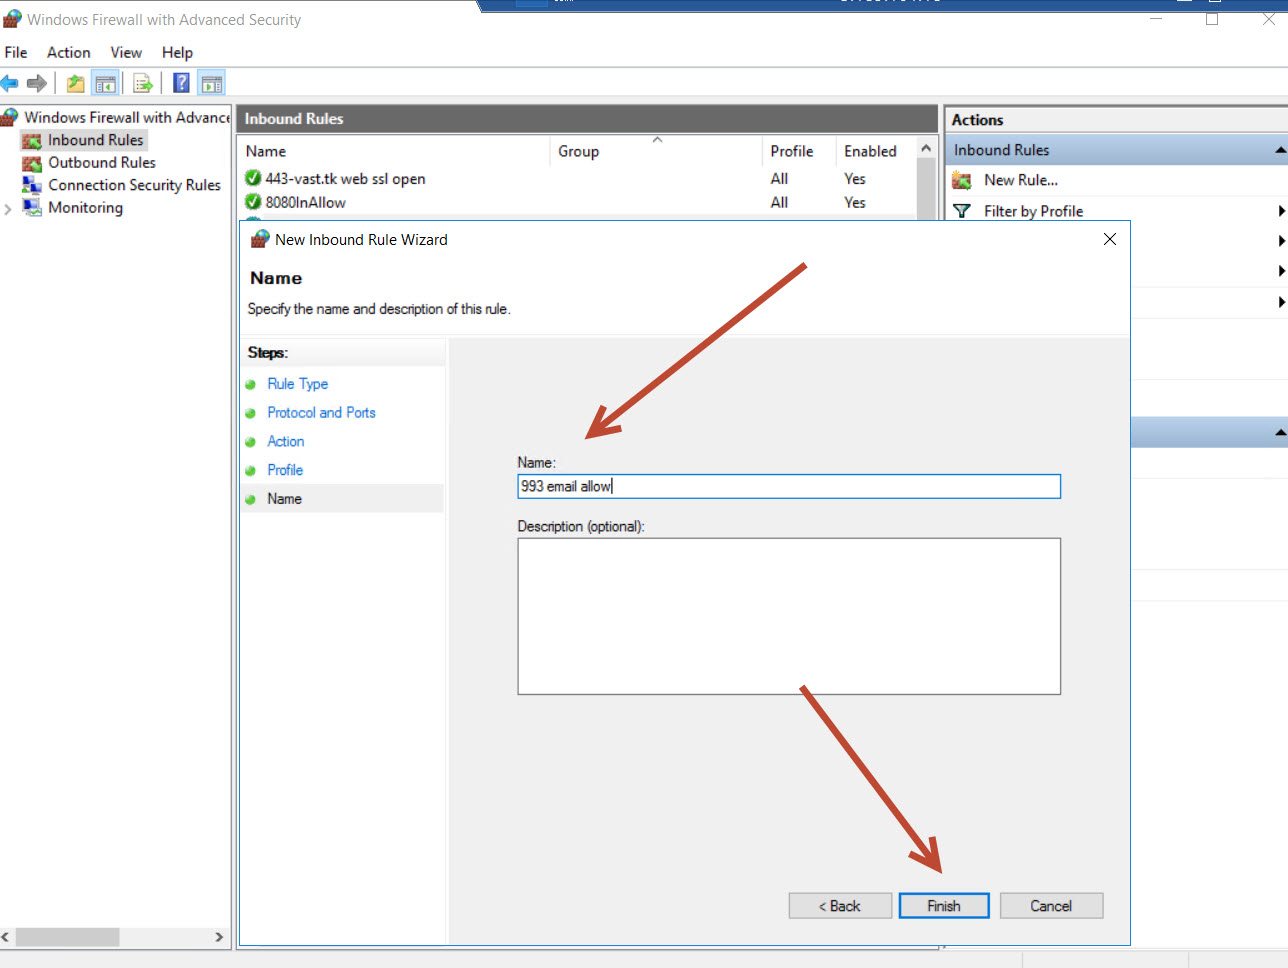
Task: Open the Action menu
Action: (68, 53)
